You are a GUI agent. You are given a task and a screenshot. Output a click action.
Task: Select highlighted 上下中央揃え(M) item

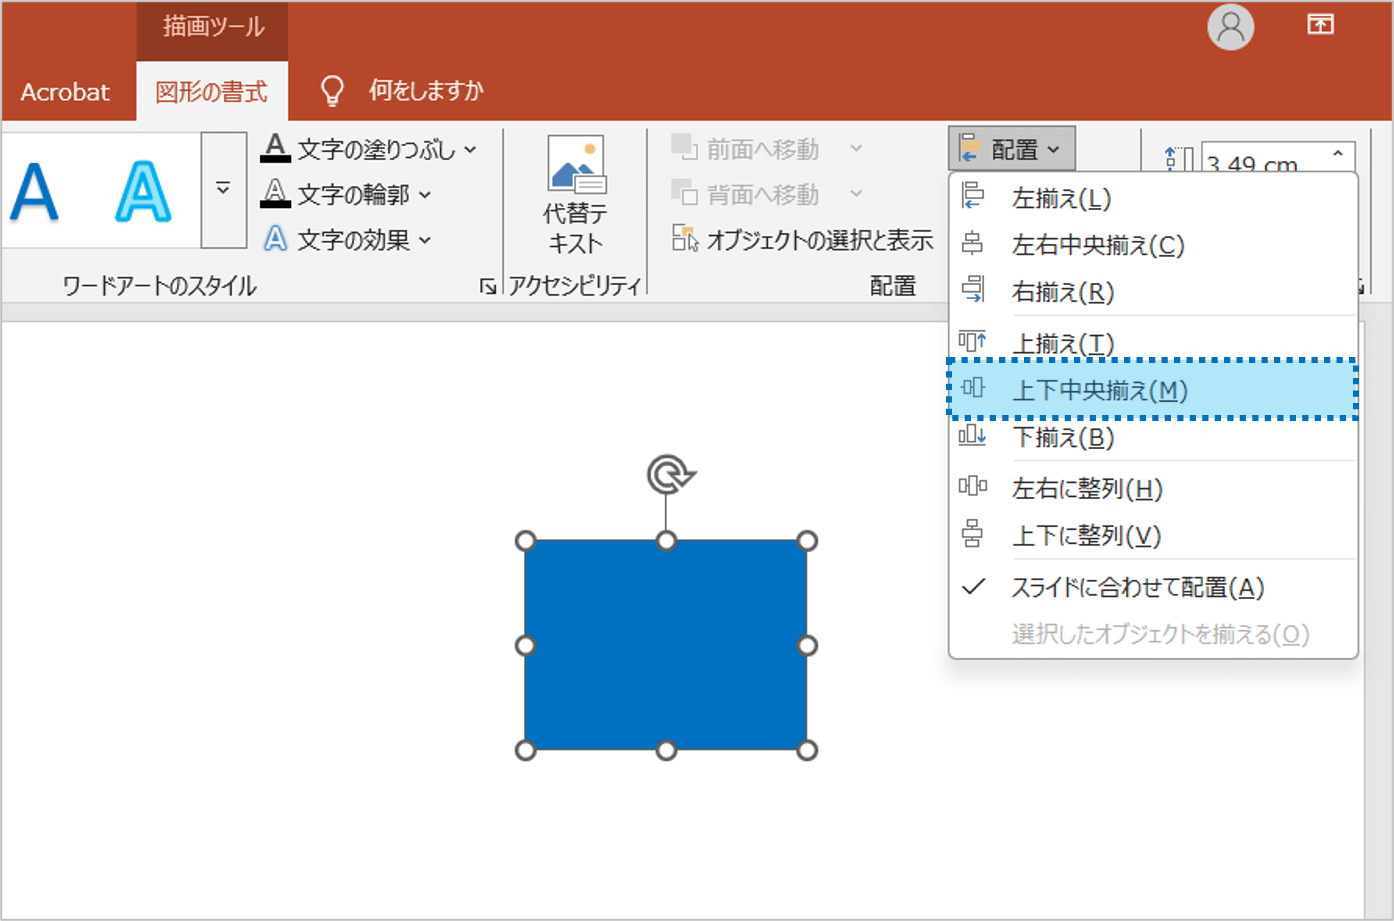coord(1153,389)
